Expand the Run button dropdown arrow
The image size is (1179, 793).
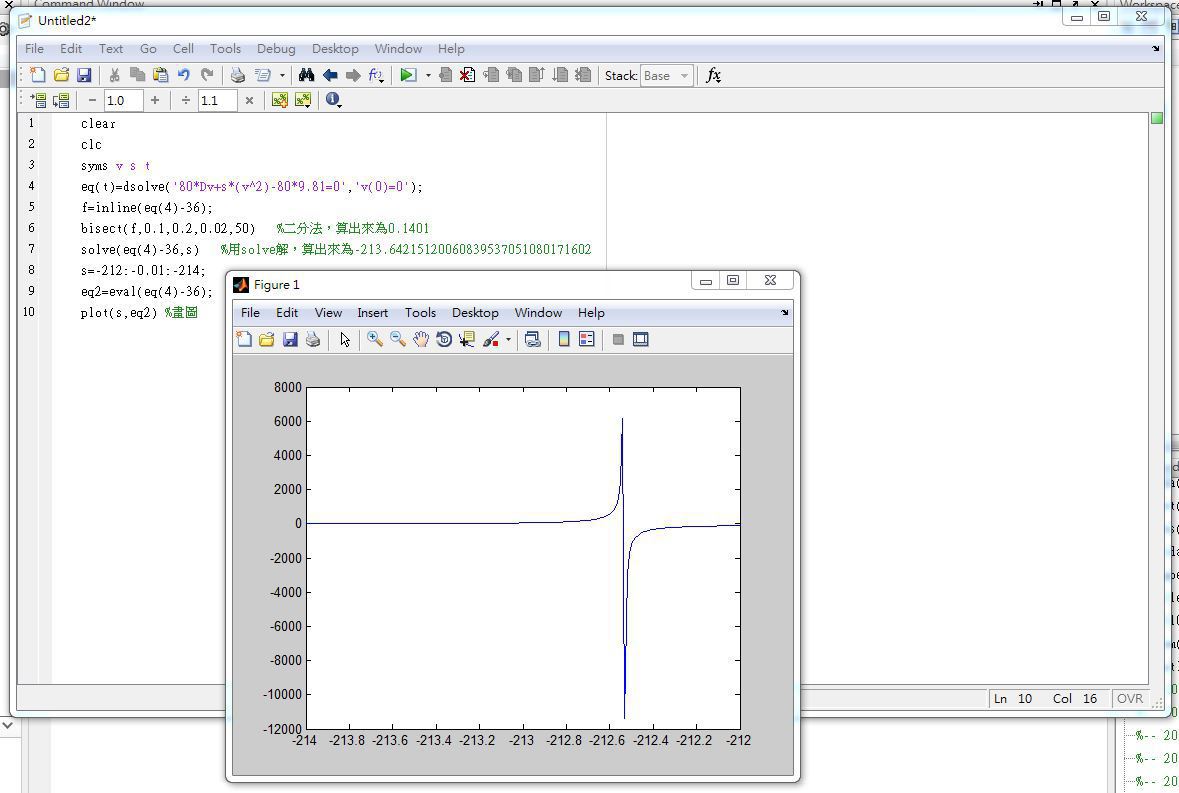click(x=428, y=75)
